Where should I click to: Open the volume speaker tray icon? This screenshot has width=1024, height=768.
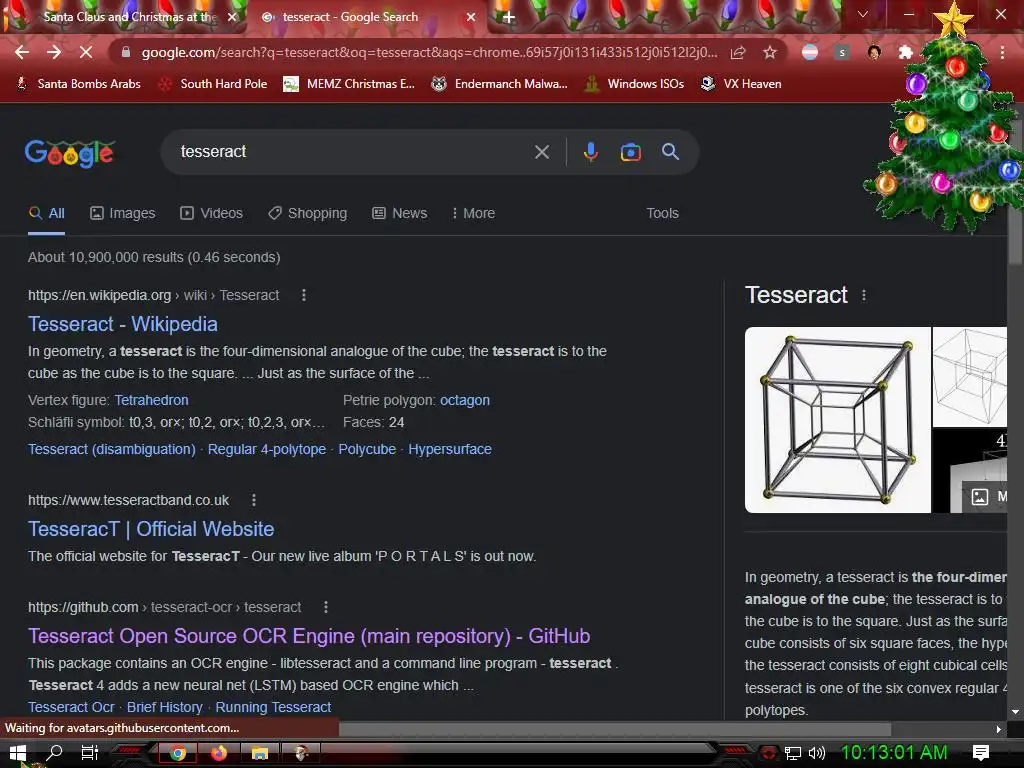(816, 753)
